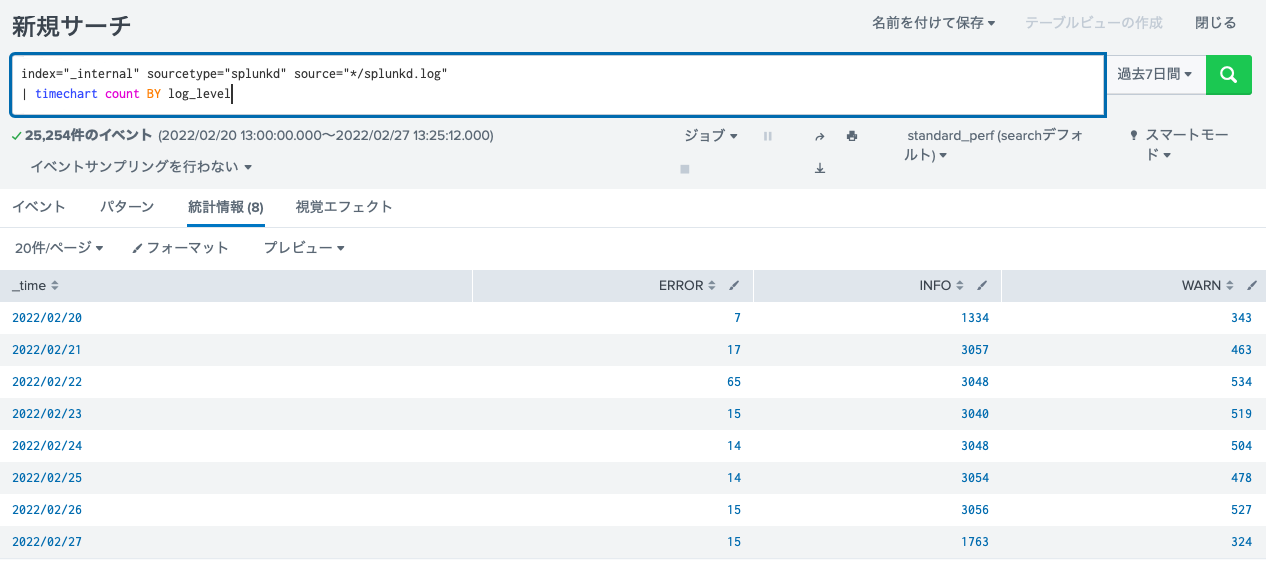The height and width of the screenshot is (571, 1266).
Task: Stop the search job
Action: (685, 169)
